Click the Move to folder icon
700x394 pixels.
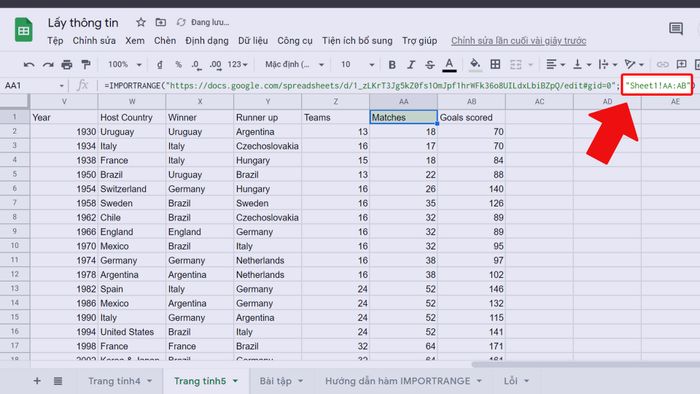pyautogui.click(x=161, y=22)
